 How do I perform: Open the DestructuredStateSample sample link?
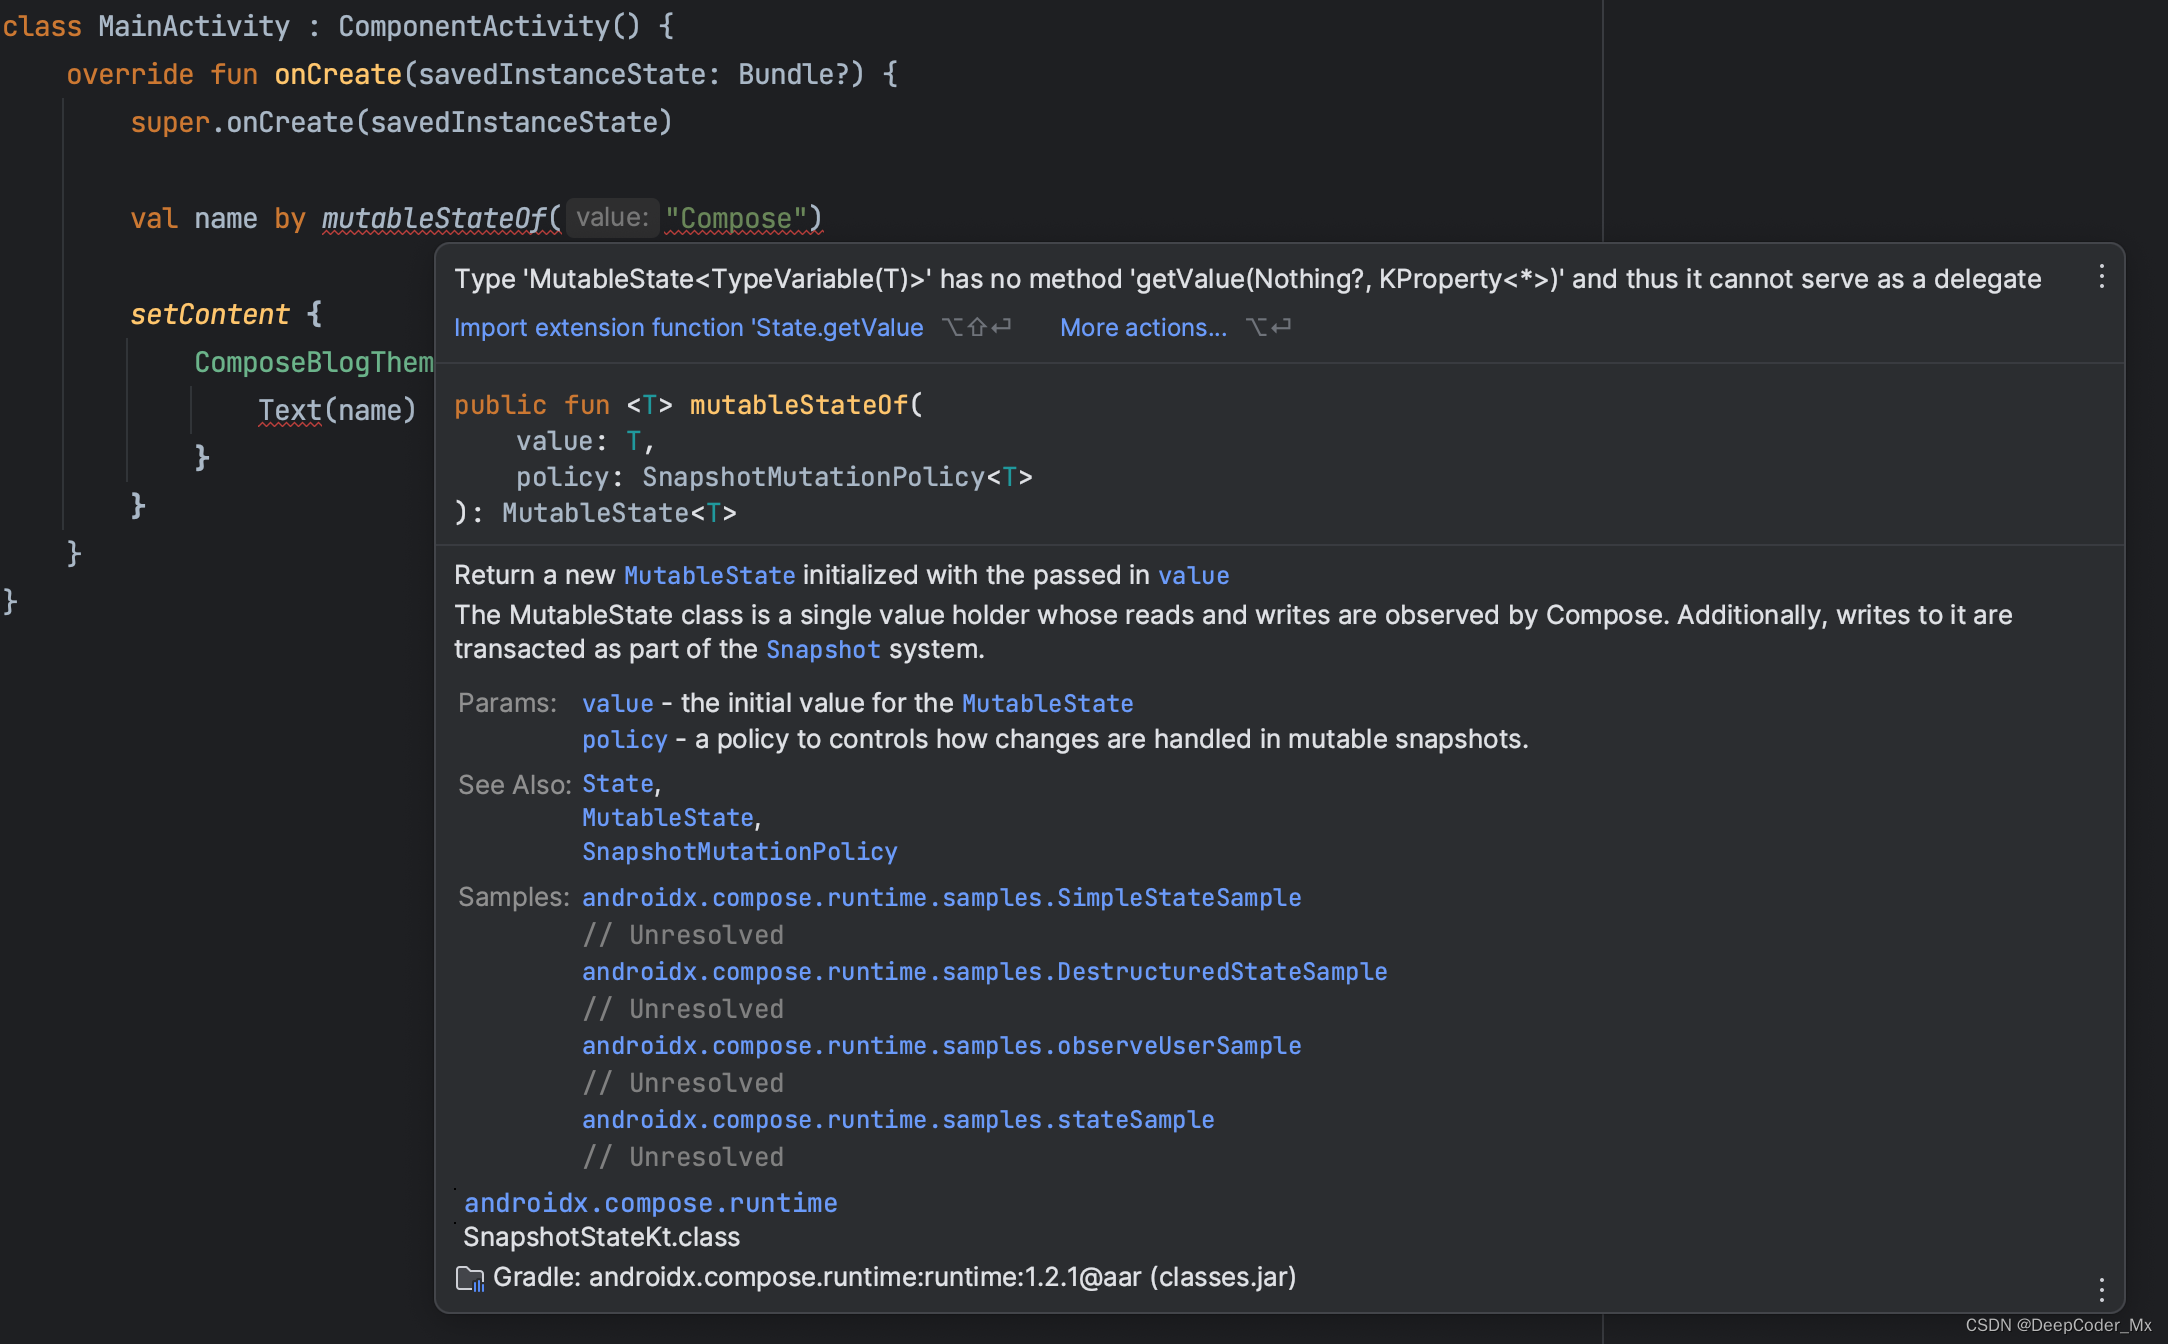(x=984, y=972)
